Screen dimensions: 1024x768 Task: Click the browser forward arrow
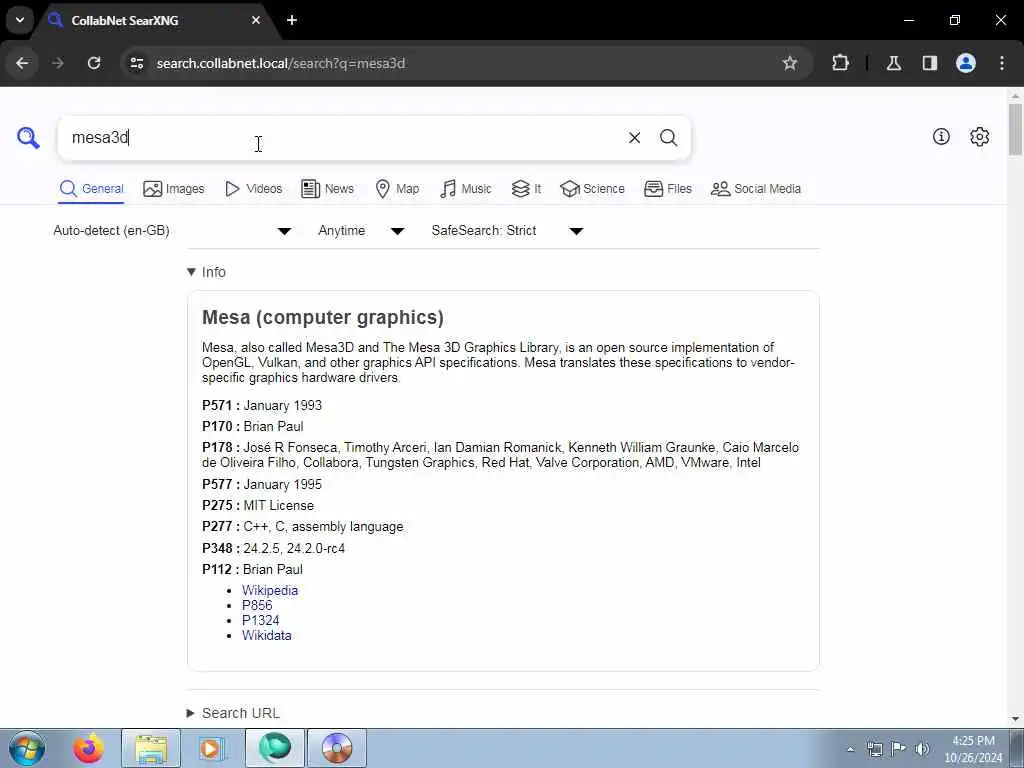click(58, 63)
